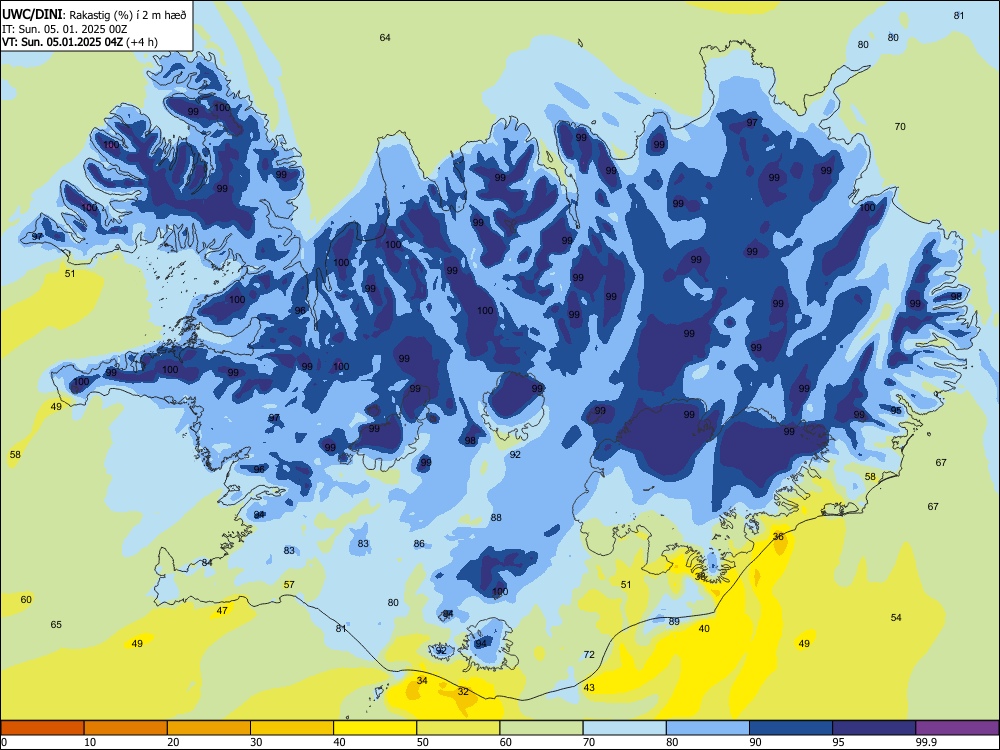This screenshot has height=750, width=1000.
Task: Select the dark orange 0–10 legend swatch
Action: coord(42,728)
